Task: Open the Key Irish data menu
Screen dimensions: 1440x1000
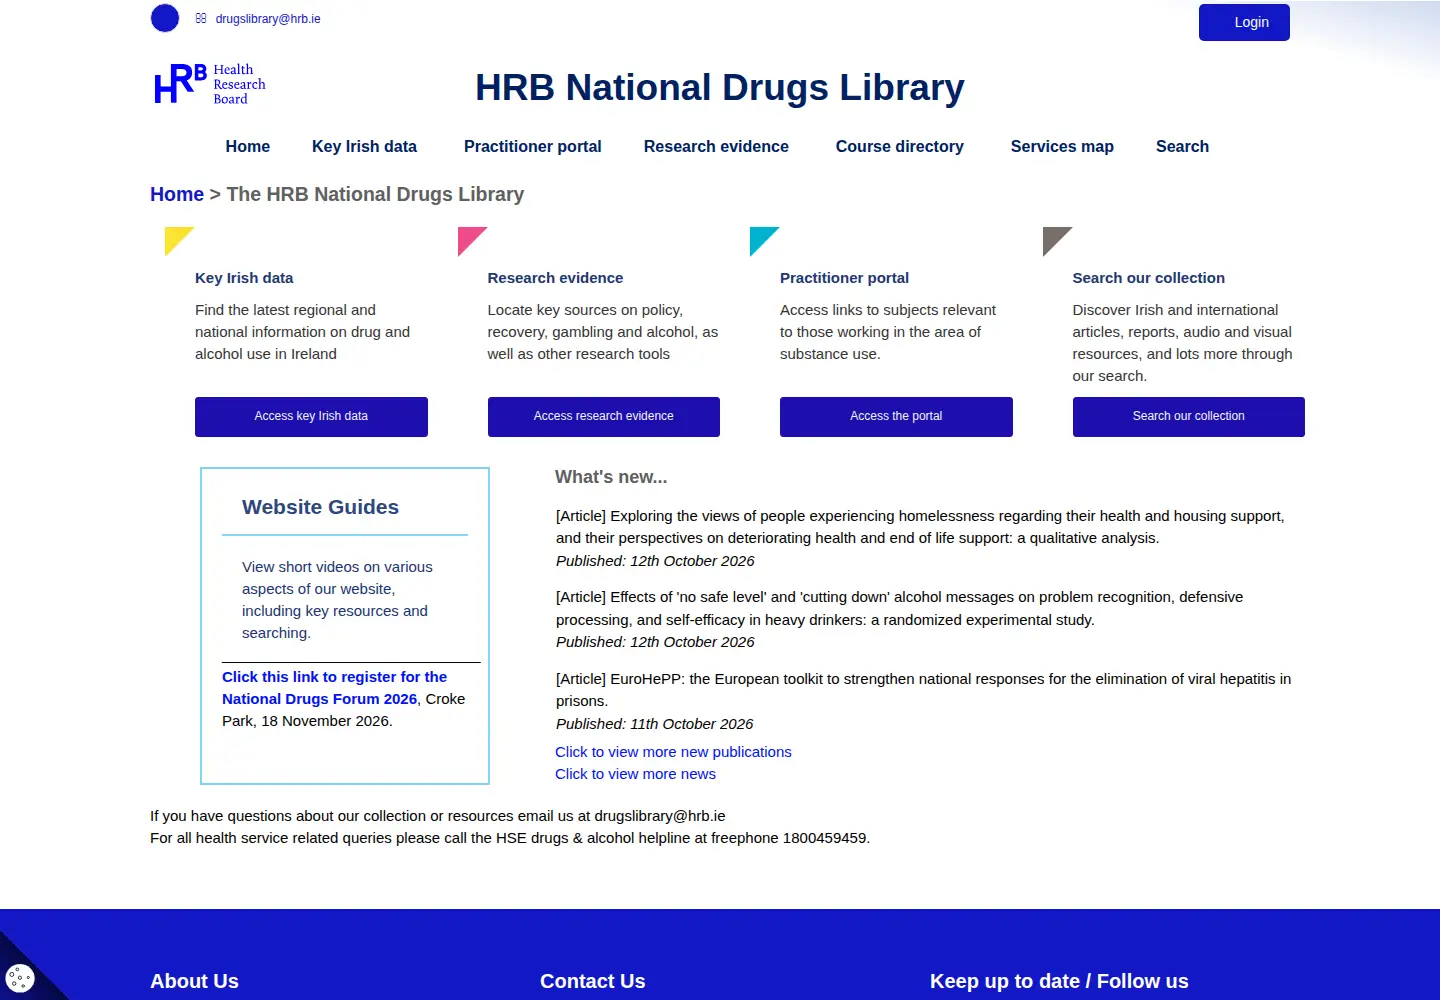Action: (x=364, y=146)
